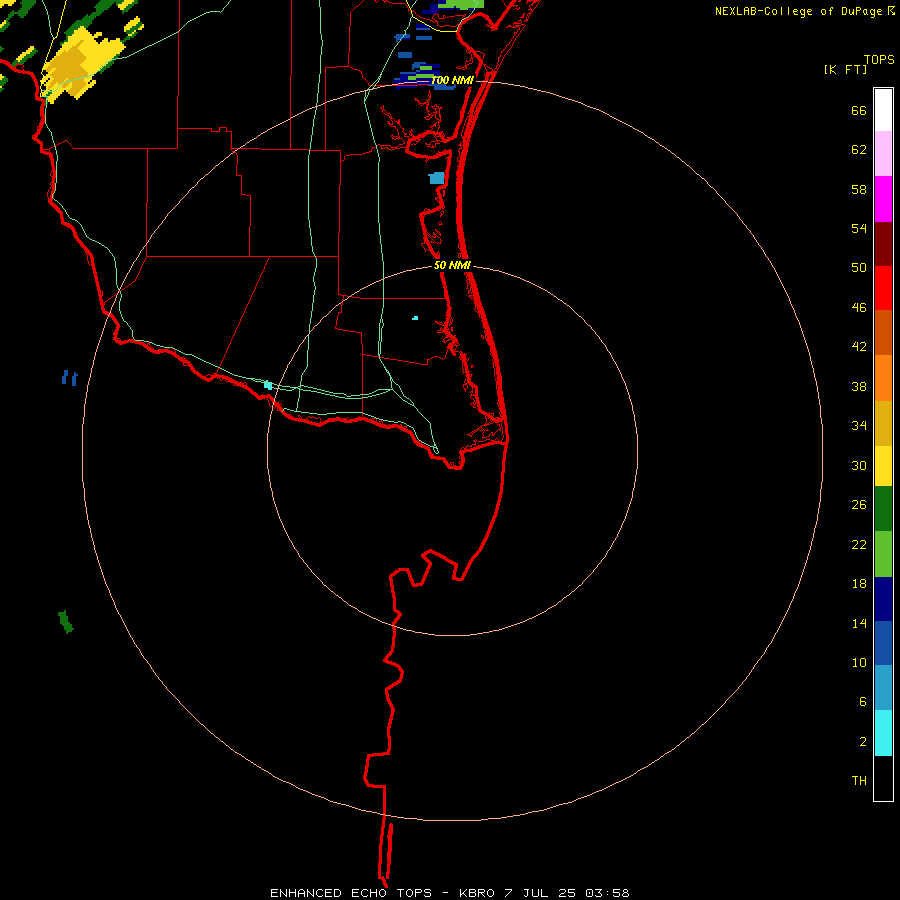Click the navy blue legend swatch
This screenshot has height=900, width=900.
(x=883, y=599)
